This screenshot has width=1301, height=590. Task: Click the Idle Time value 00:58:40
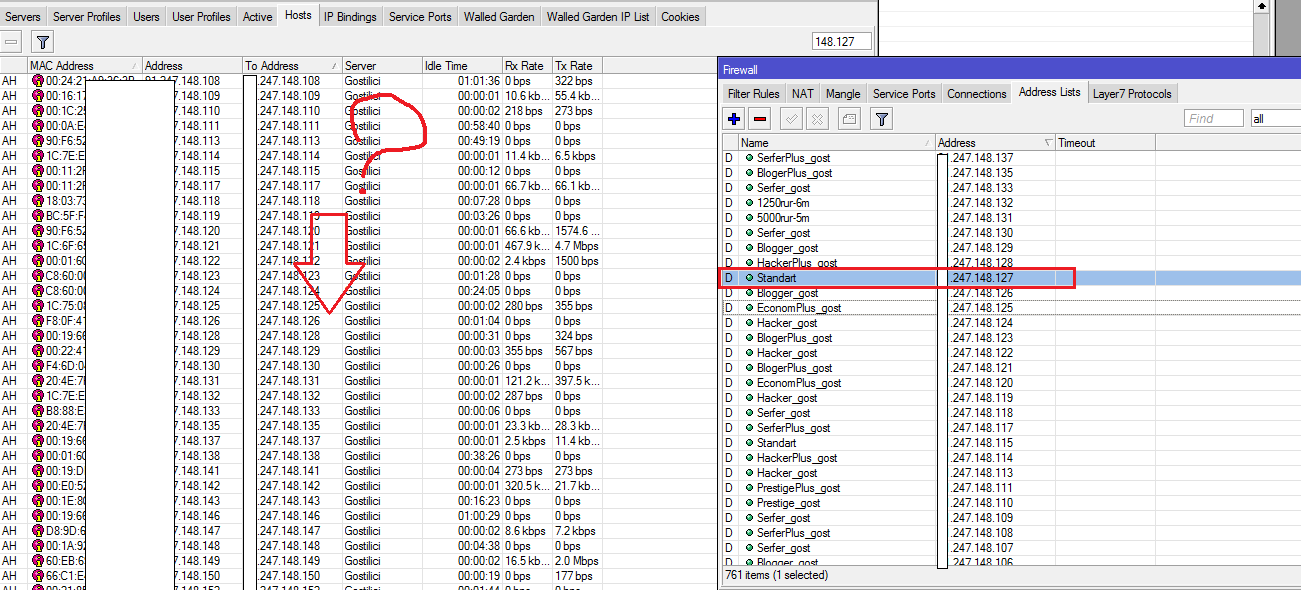[x=479, y=126]
